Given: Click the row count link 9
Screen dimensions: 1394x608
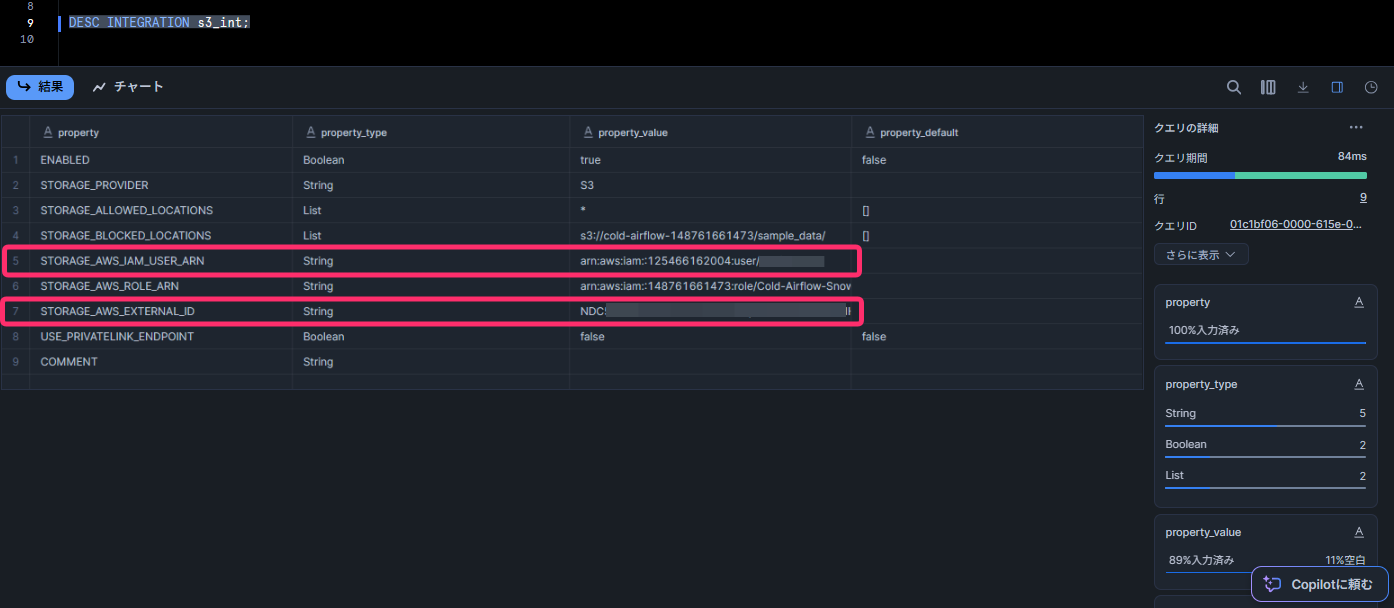Looking at the screenshot, I should point(1363,198).
